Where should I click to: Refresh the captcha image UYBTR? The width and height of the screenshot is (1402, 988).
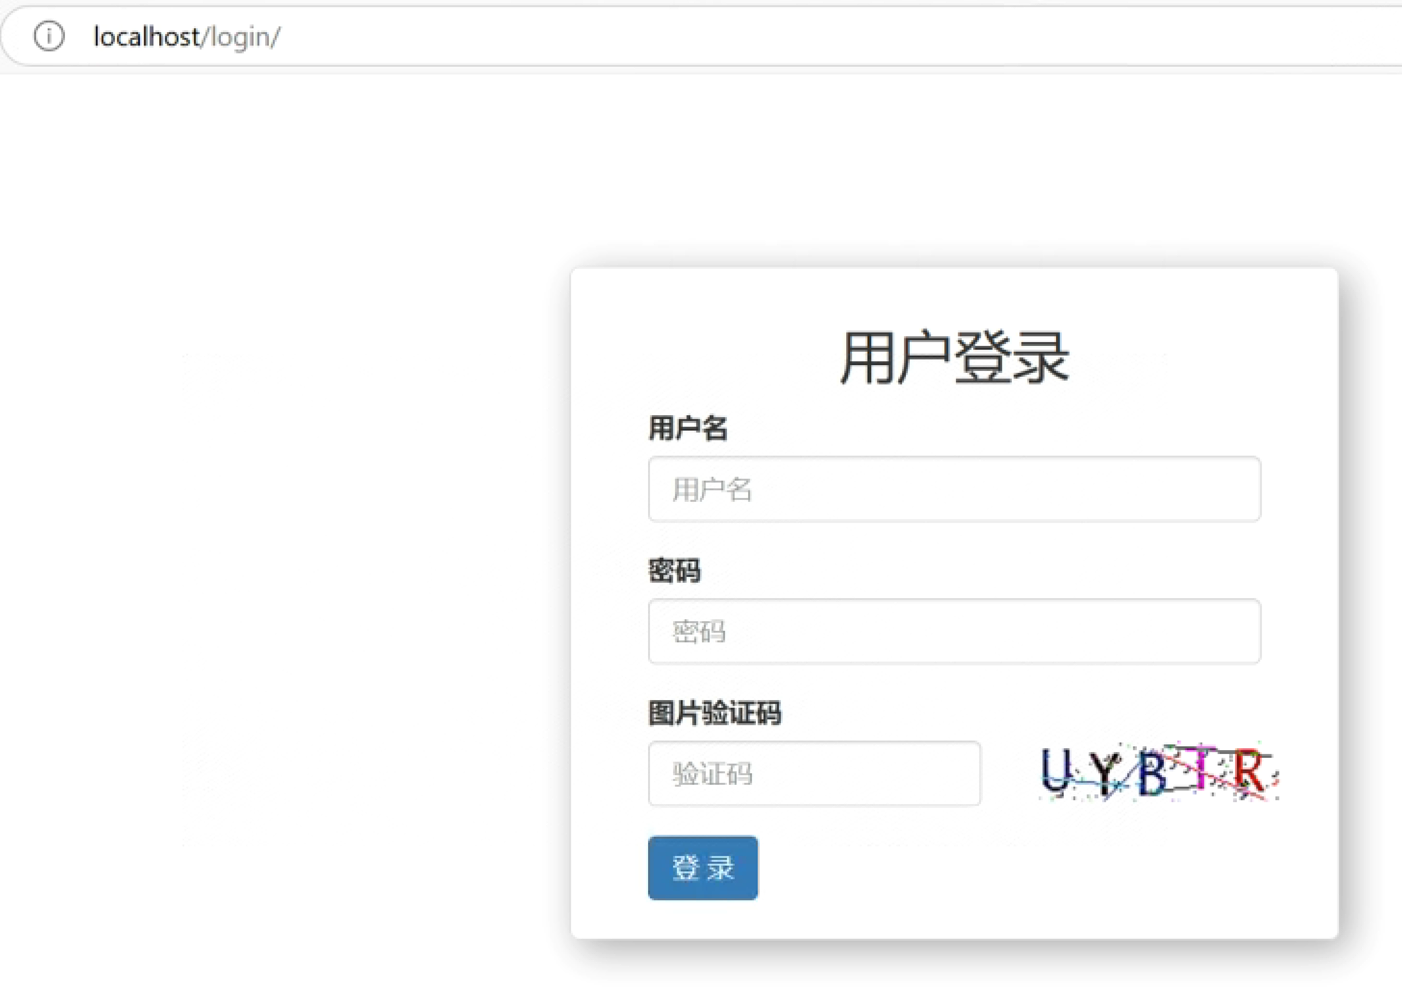point(1159,772)
